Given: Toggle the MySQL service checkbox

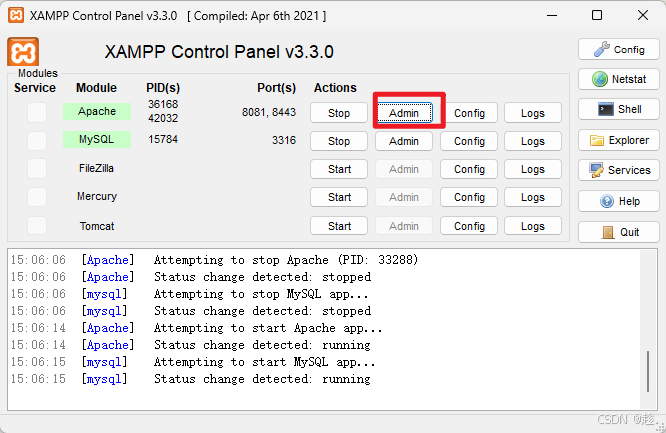Looking at the screenshot, I should click(37, 141).
